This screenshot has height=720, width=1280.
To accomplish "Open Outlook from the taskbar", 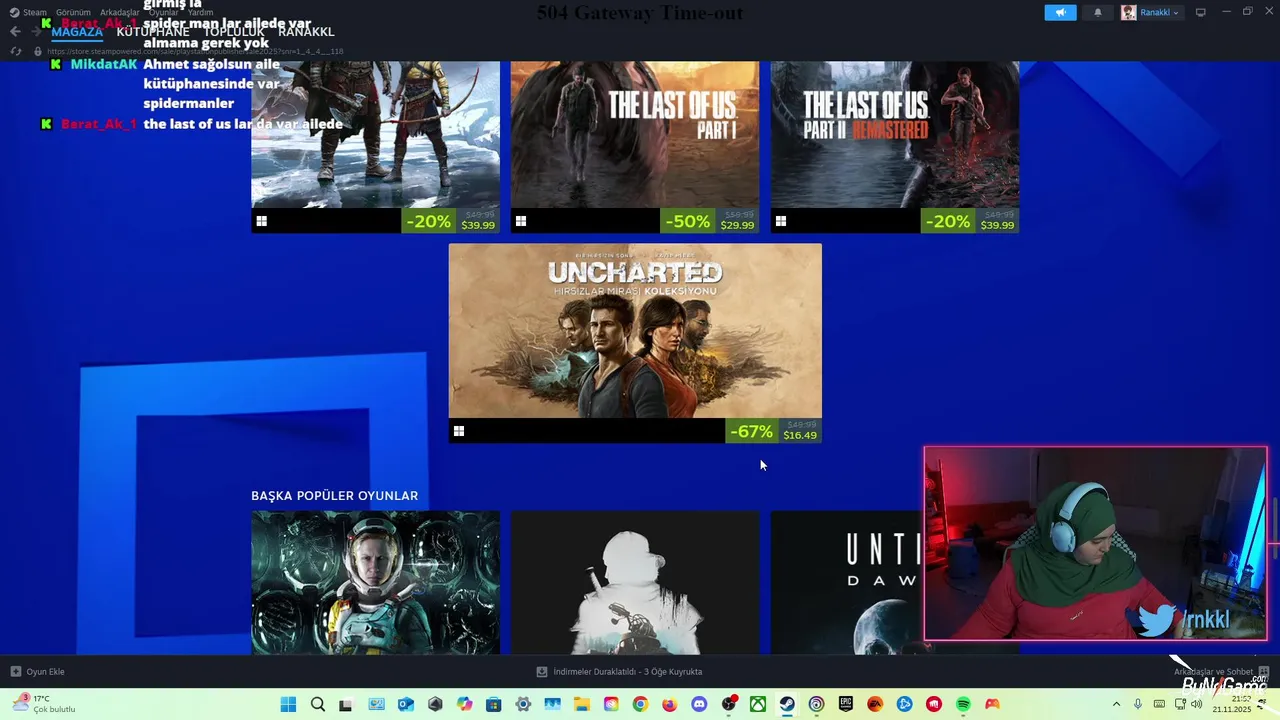I will (405, 704).
